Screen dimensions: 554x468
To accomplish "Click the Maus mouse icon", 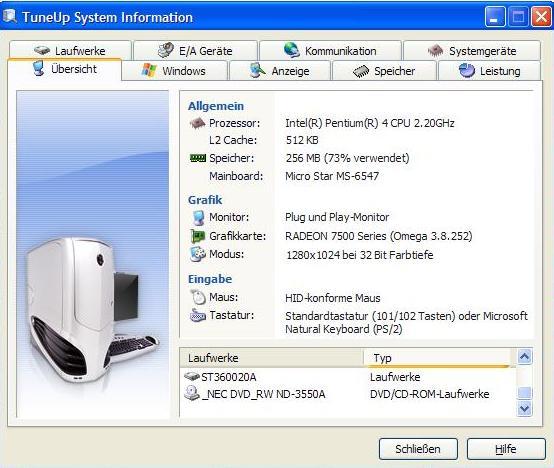I will pos(198,297).
